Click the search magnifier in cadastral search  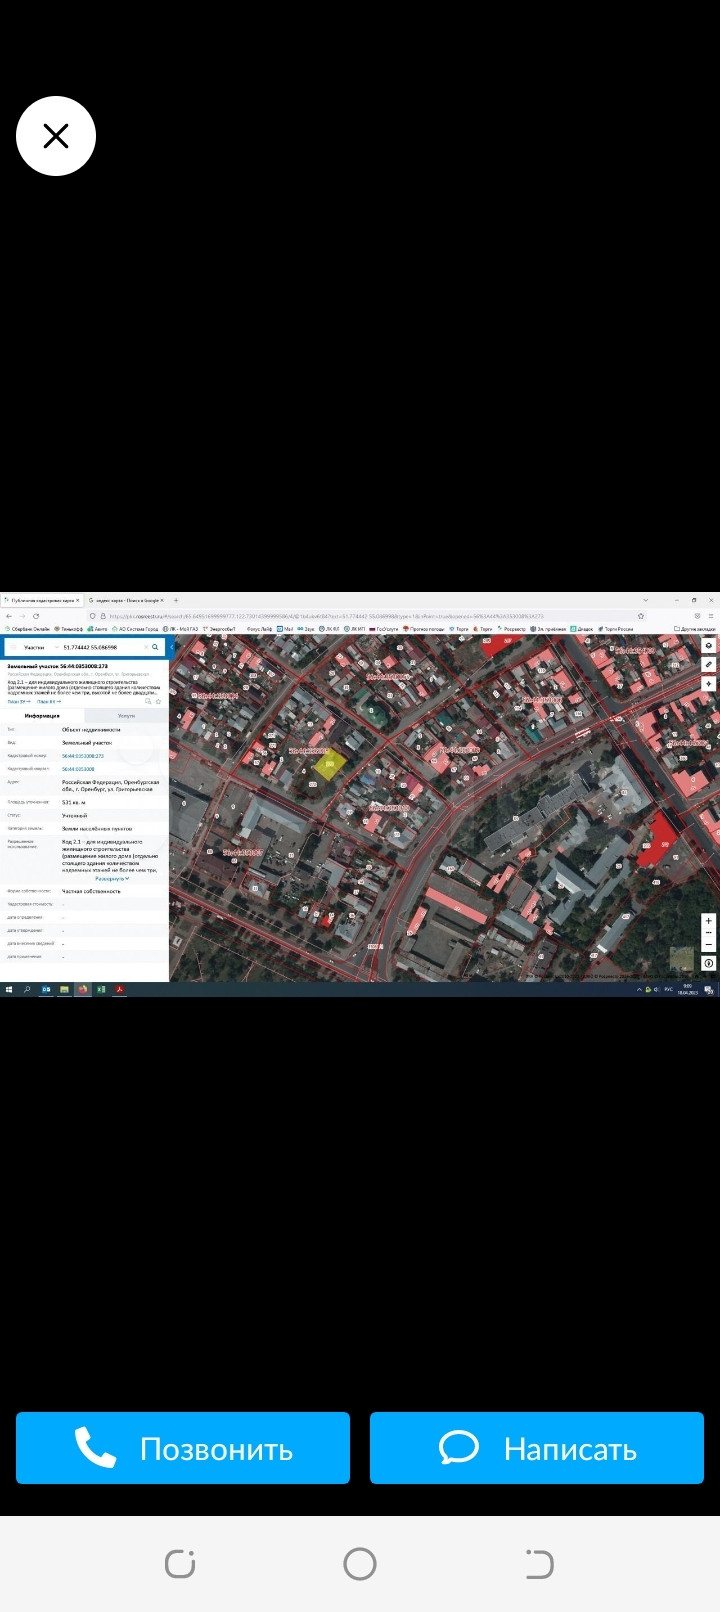155,647
